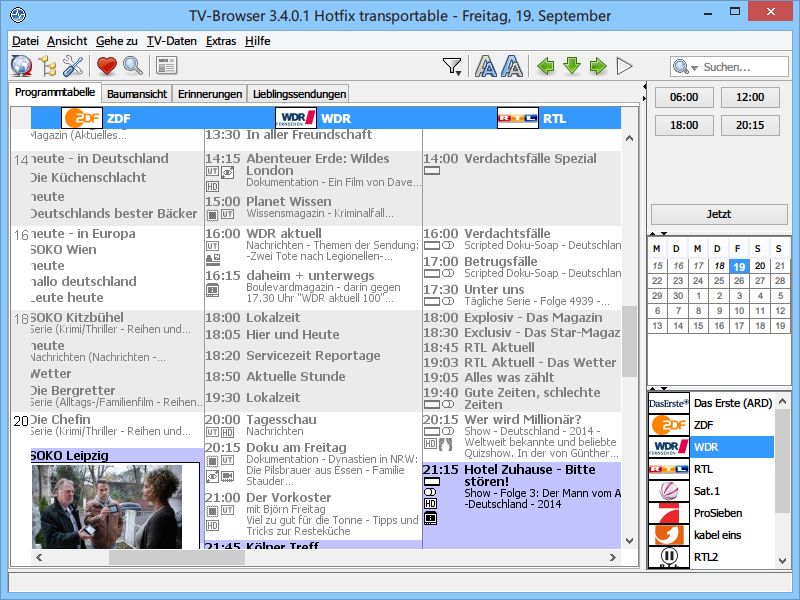Open the Extras menu

(x=221, y=41)
